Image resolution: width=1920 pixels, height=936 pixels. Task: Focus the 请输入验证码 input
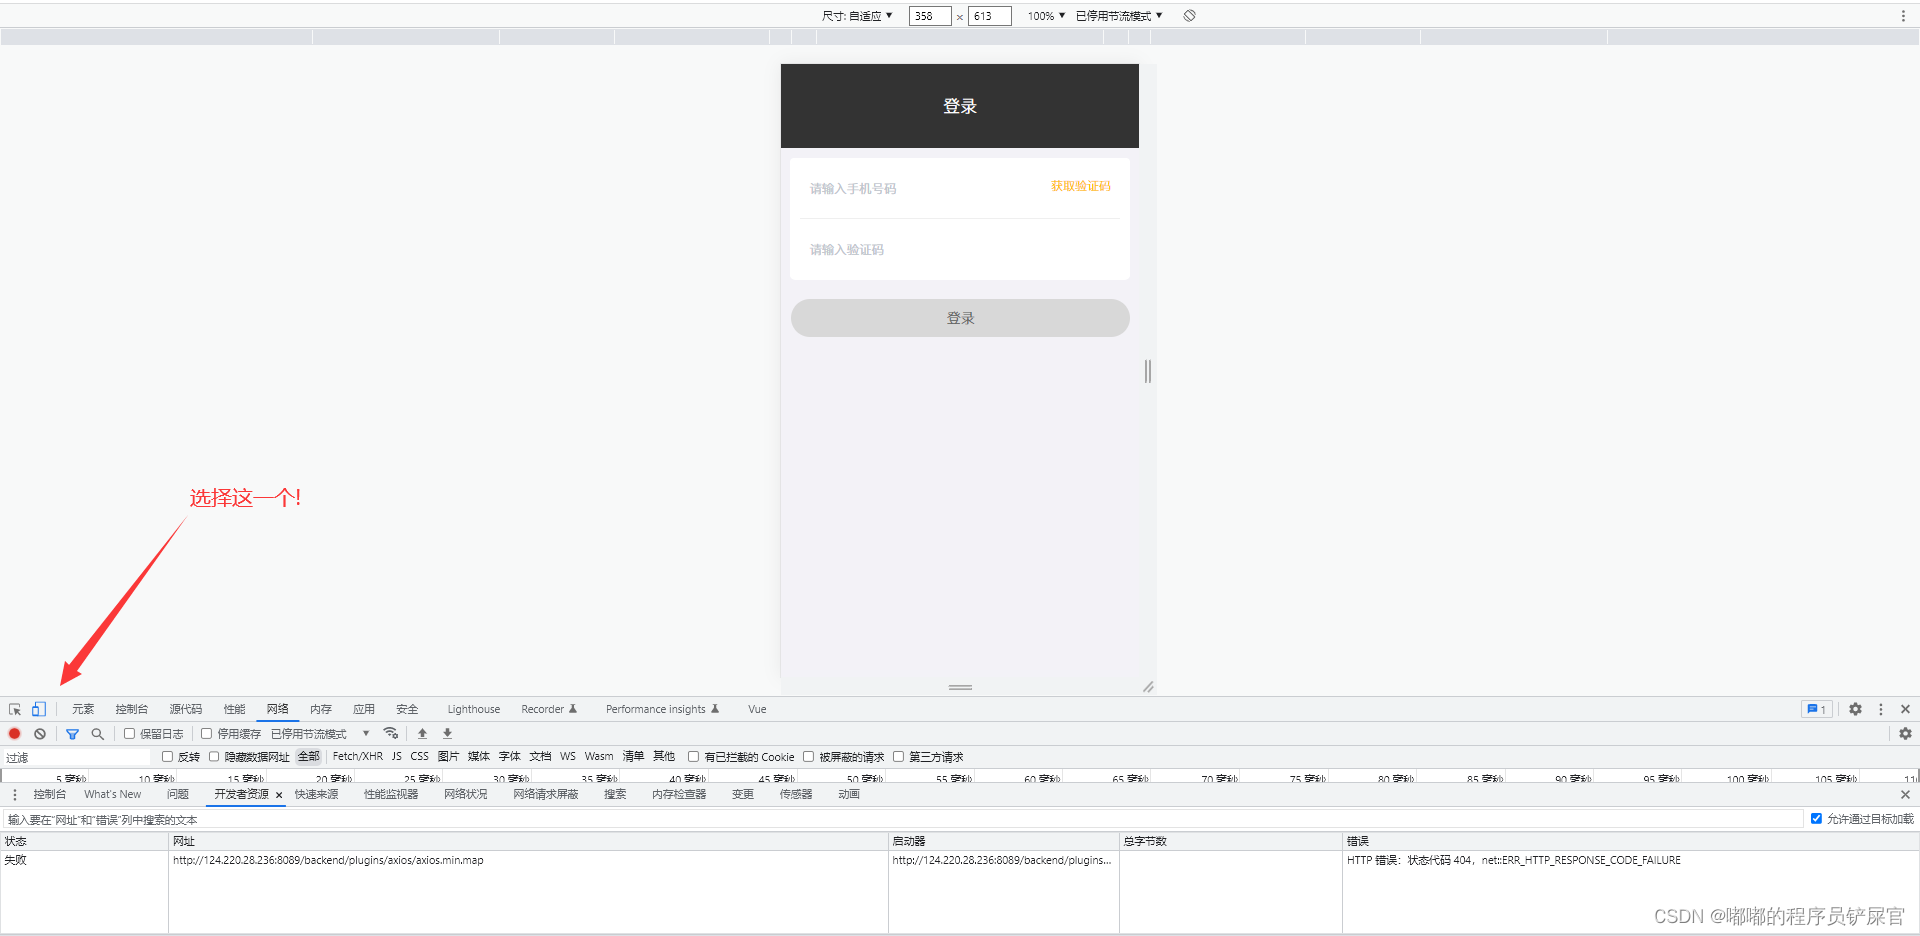click(960, 249)
